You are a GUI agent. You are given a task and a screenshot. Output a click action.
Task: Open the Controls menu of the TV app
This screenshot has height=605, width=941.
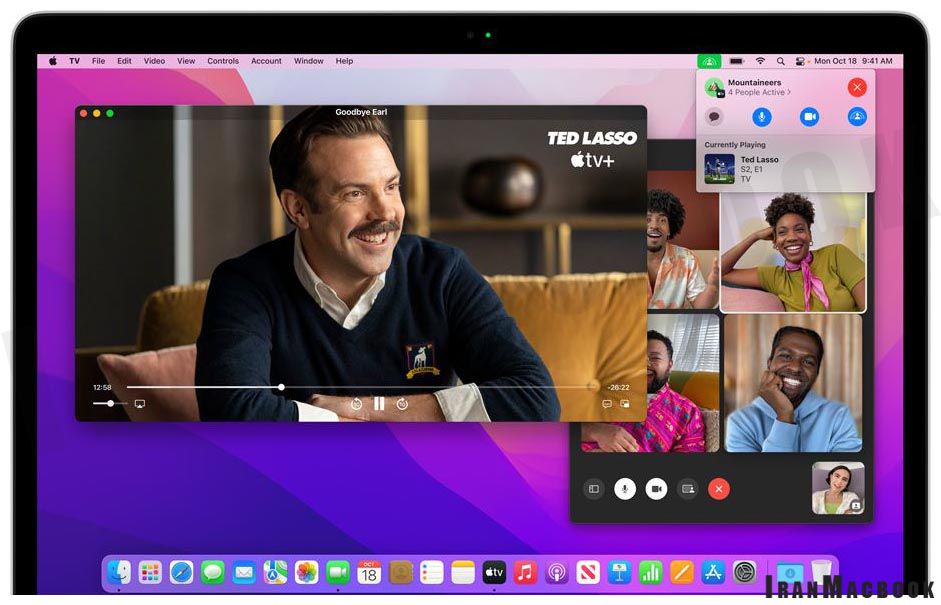(223, 60)
